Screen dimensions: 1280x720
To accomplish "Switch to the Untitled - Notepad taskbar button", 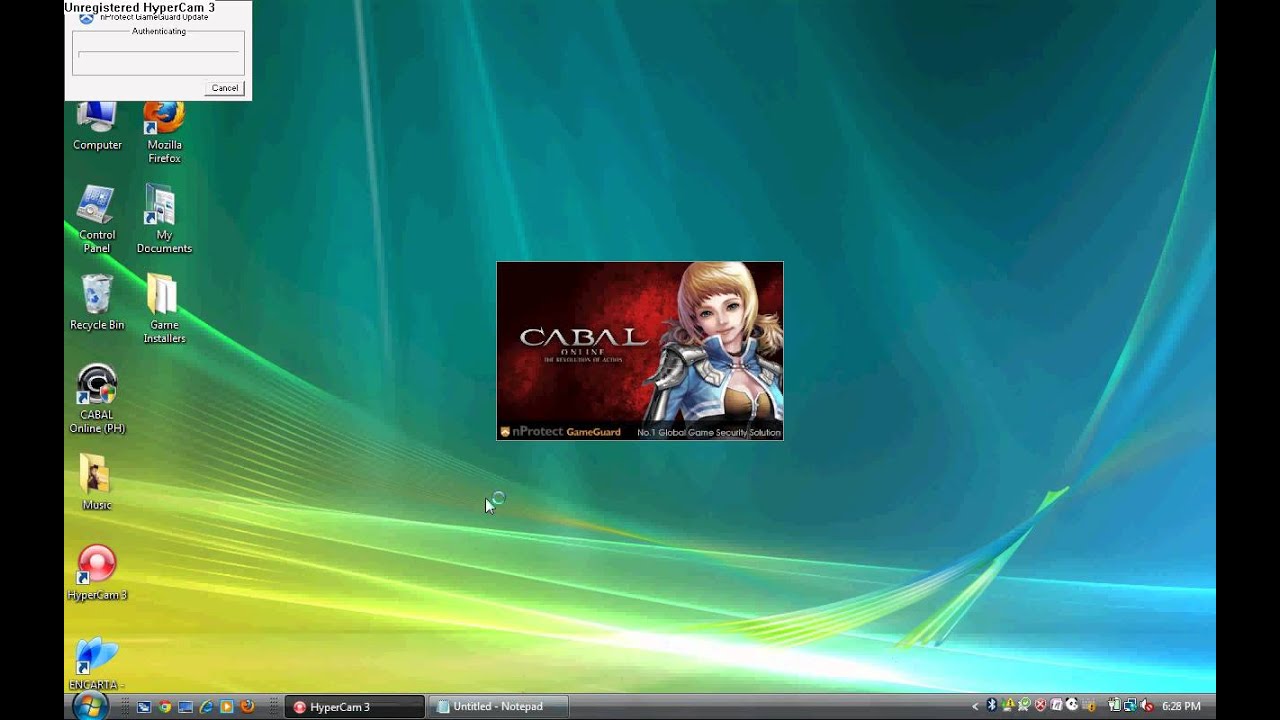I will tap(499, 707).
